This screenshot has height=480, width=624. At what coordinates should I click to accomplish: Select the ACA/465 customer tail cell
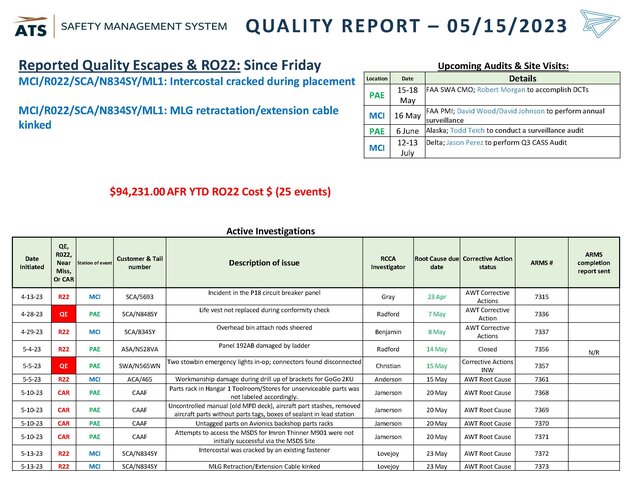point(140,379)
